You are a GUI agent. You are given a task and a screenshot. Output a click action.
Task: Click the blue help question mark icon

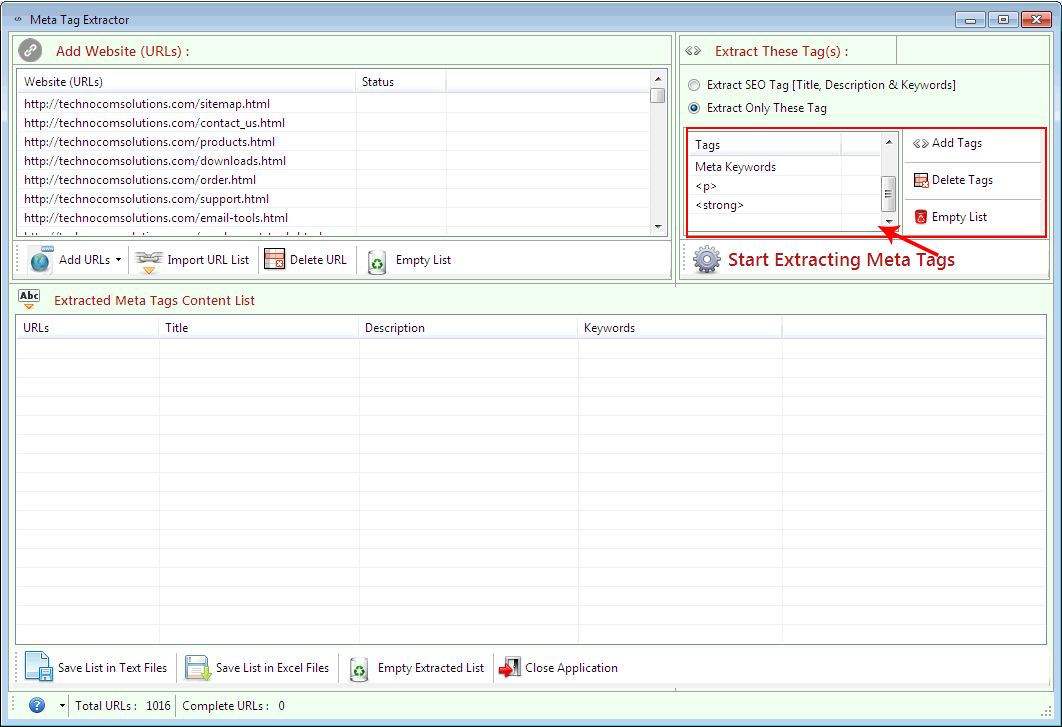click(37, 705)
